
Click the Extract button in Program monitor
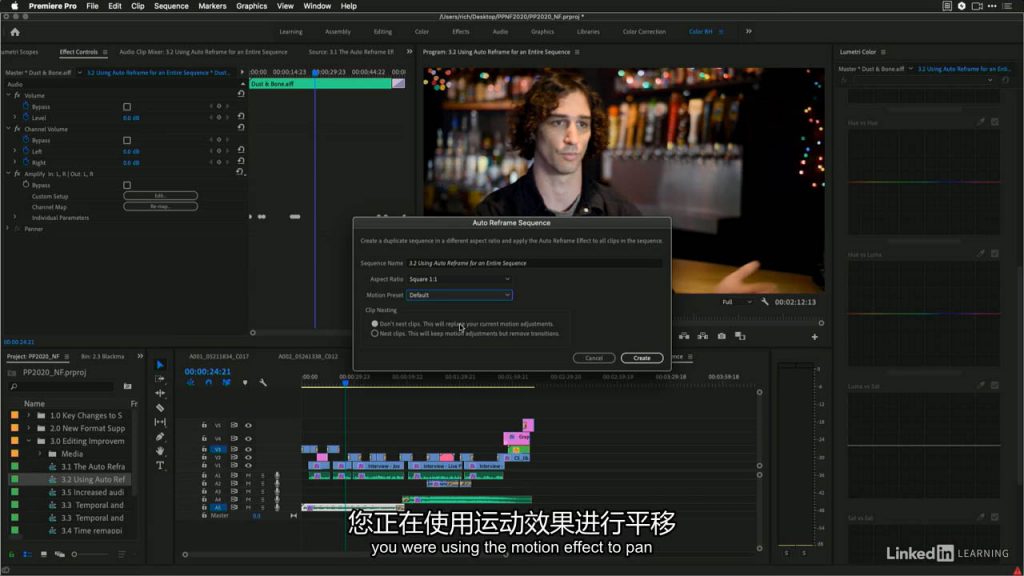(703, 336)
